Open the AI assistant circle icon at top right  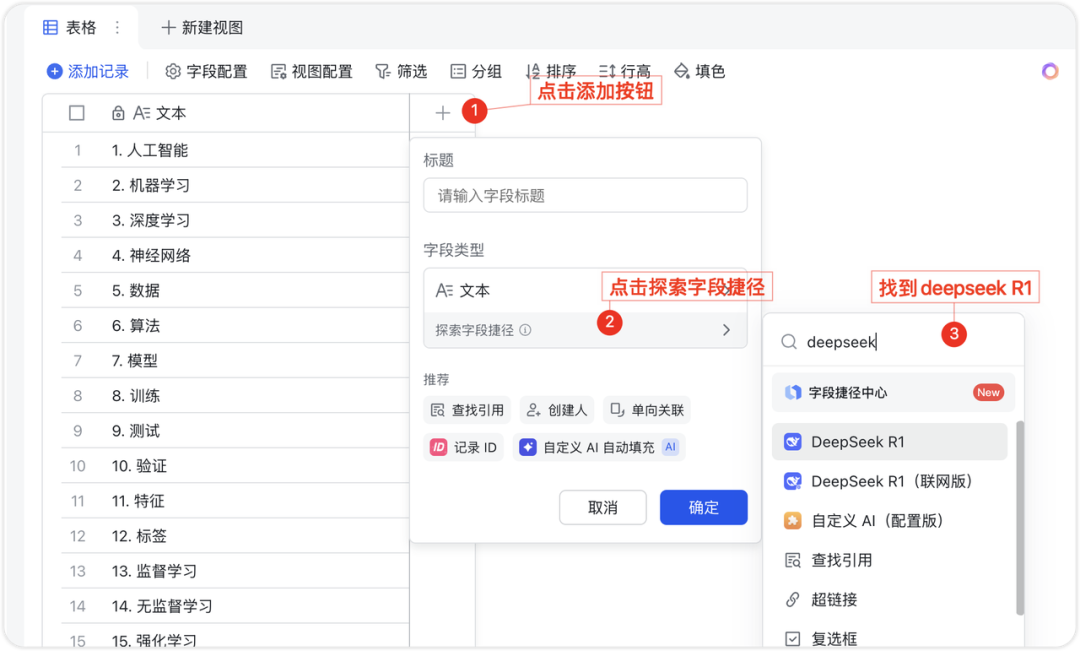click(1050, 71)
